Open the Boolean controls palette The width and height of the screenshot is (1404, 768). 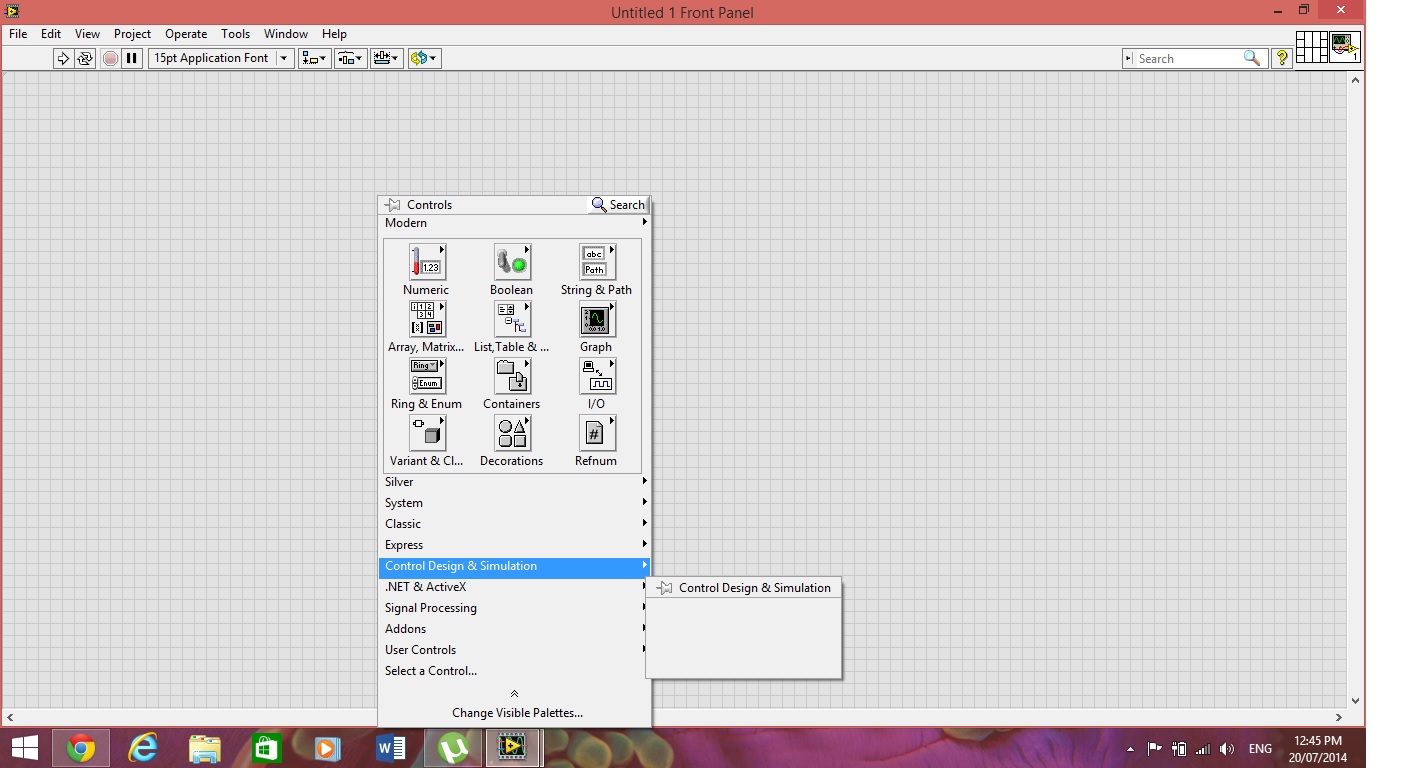pyautogui.click(x=512, y=263)
